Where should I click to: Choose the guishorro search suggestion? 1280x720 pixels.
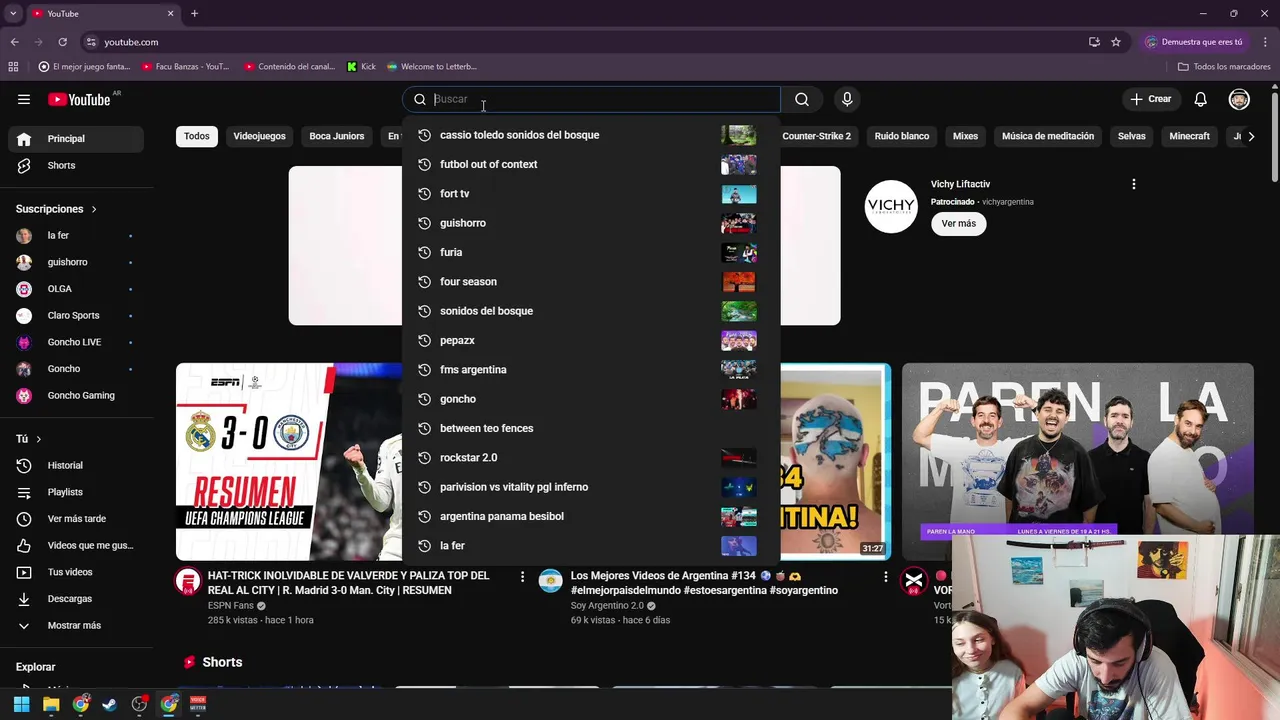coord(591,223)
